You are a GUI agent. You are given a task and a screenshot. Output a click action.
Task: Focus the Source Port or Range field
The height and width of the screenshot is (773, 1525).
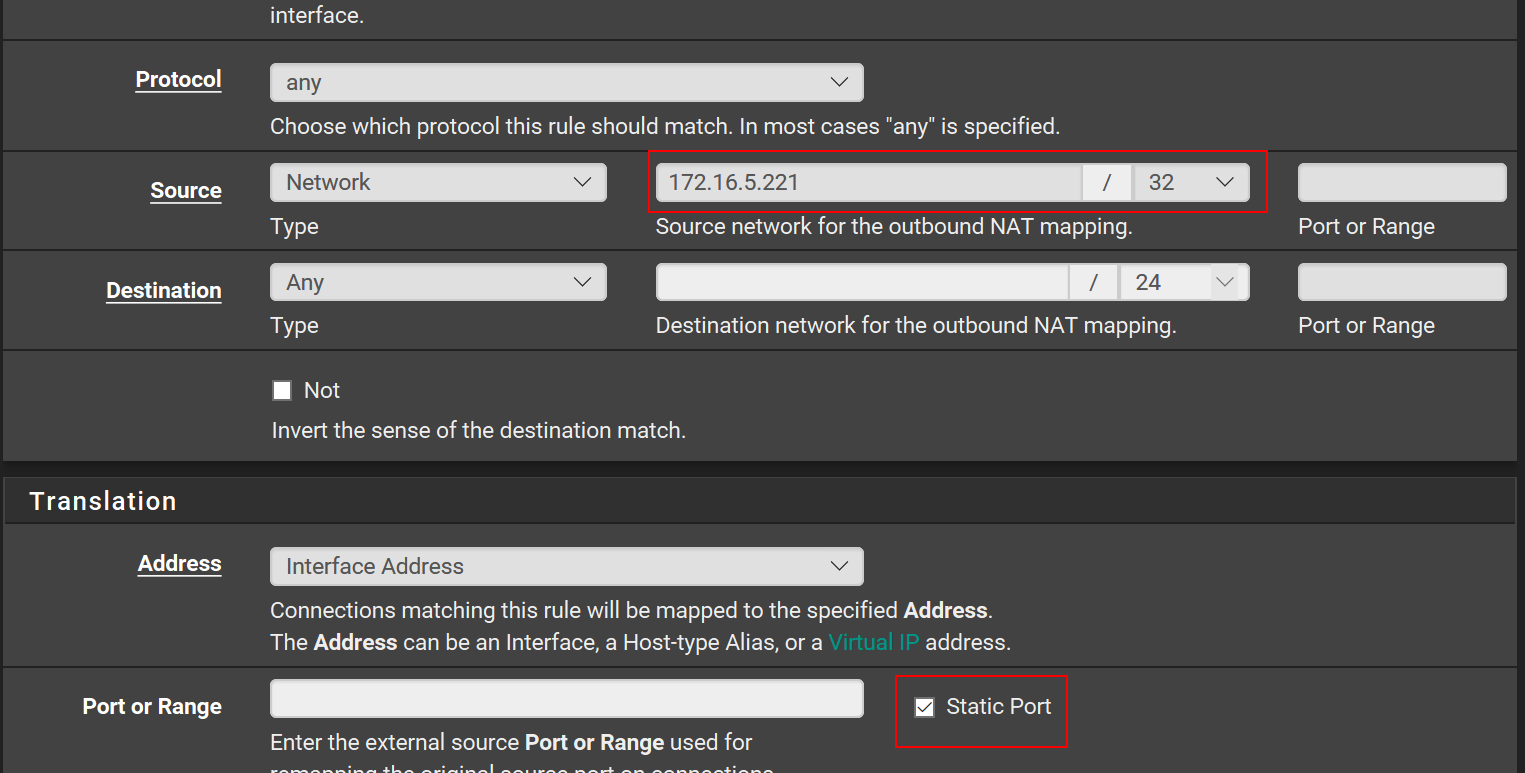click(x=1401, y=183)
